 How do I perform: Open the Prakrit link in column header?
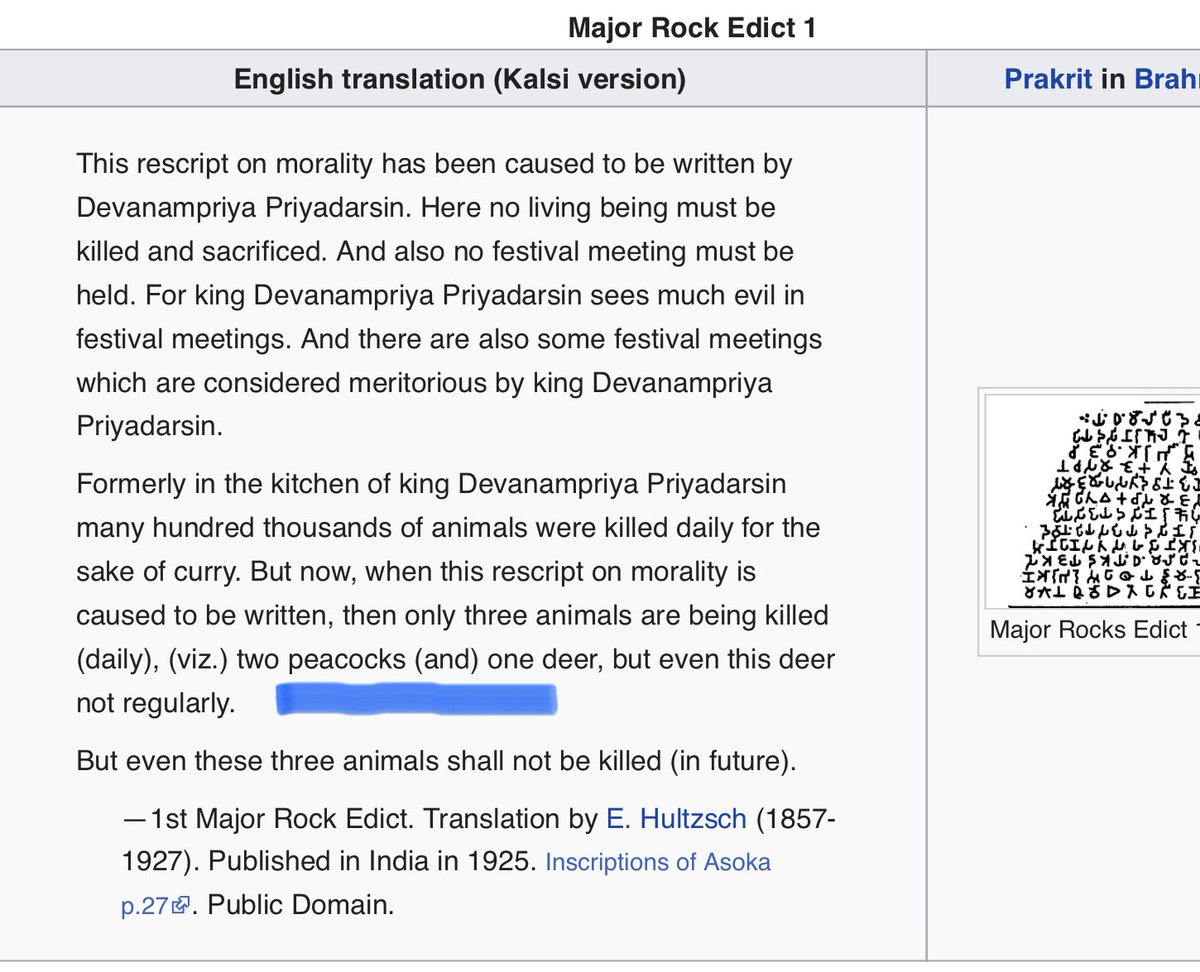pos(1048,79)
